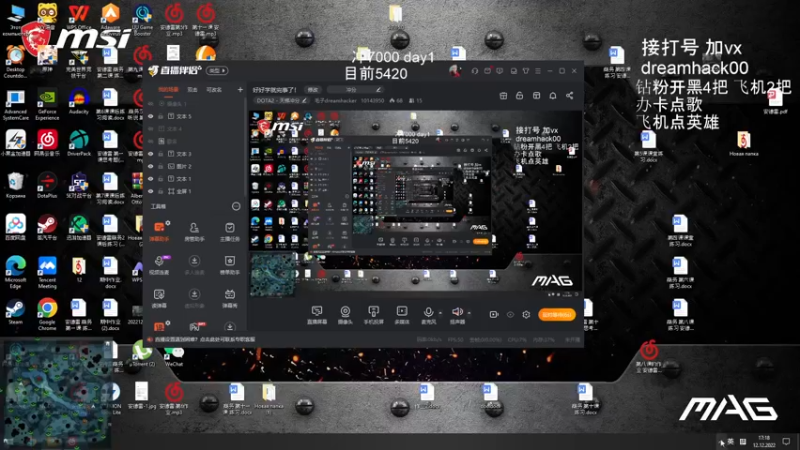Open share icon in preview toolbar
Viewport: 800px width, 450px height.
(x=569, y=95)
